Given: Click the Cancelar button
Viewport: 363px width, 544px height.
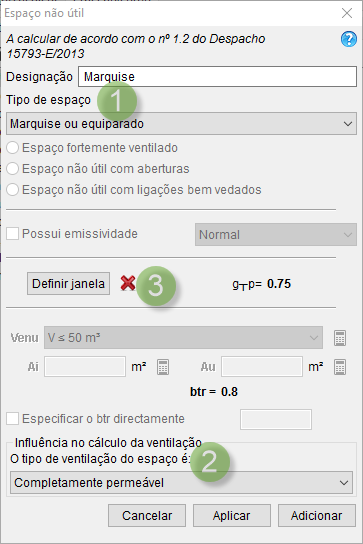Looking at the screenshot, I should (x=147, y=516).
